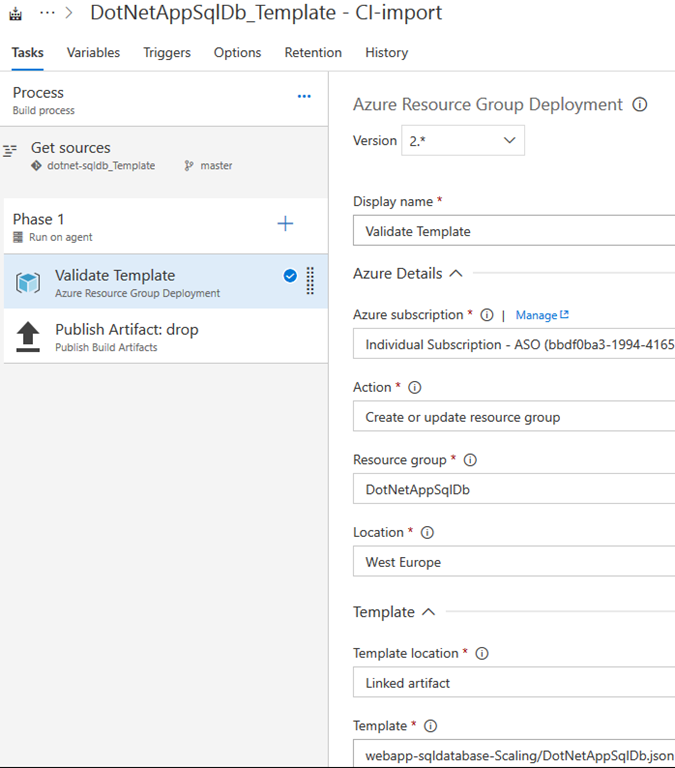Click the info icon next to Template location
The width and height of the screenshot is (675, 768).
481,653
